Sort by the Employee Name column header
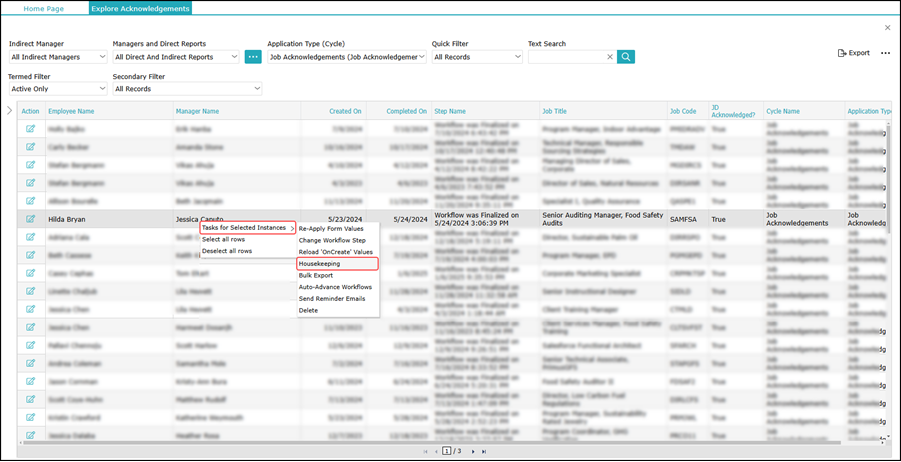901x462 pixels. click(x=71, y=111)
